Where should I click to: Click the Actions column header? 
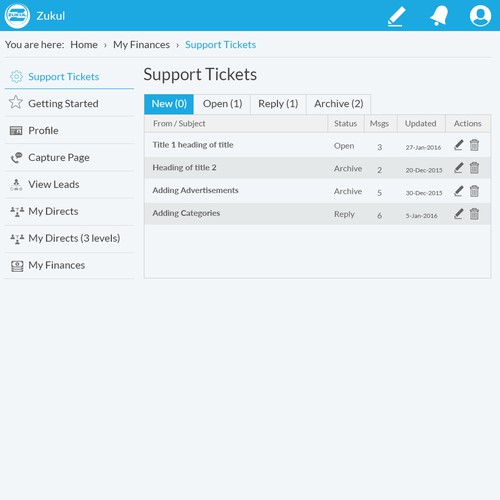tap(467, 124)
